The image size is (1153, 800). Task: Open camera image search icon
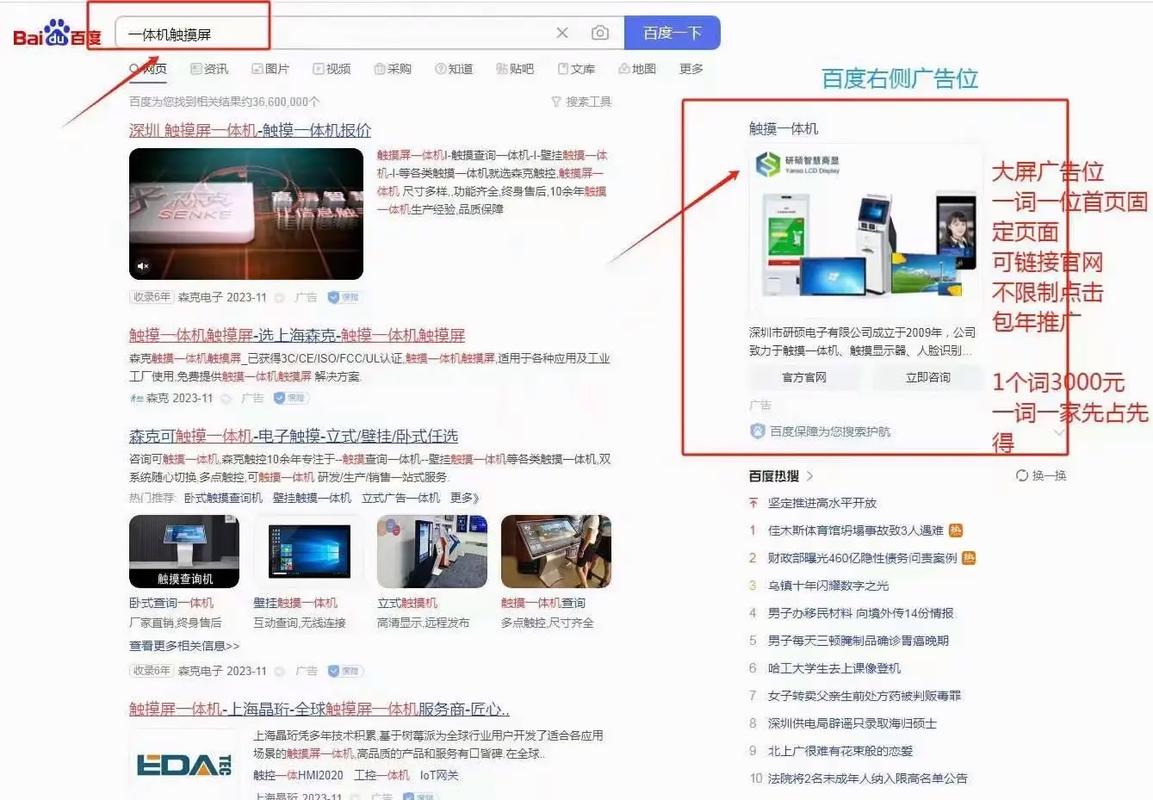click(600, 33)
